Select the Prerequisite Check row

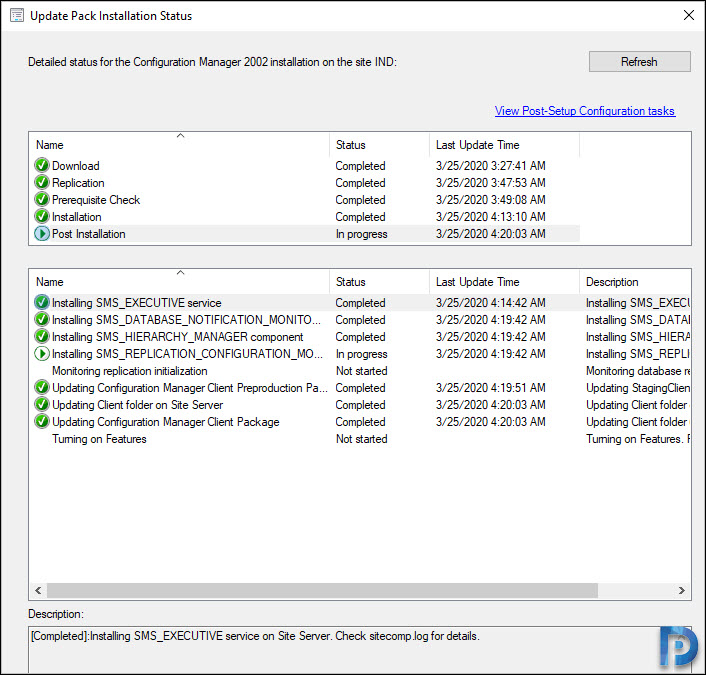(x=306, y=199)
